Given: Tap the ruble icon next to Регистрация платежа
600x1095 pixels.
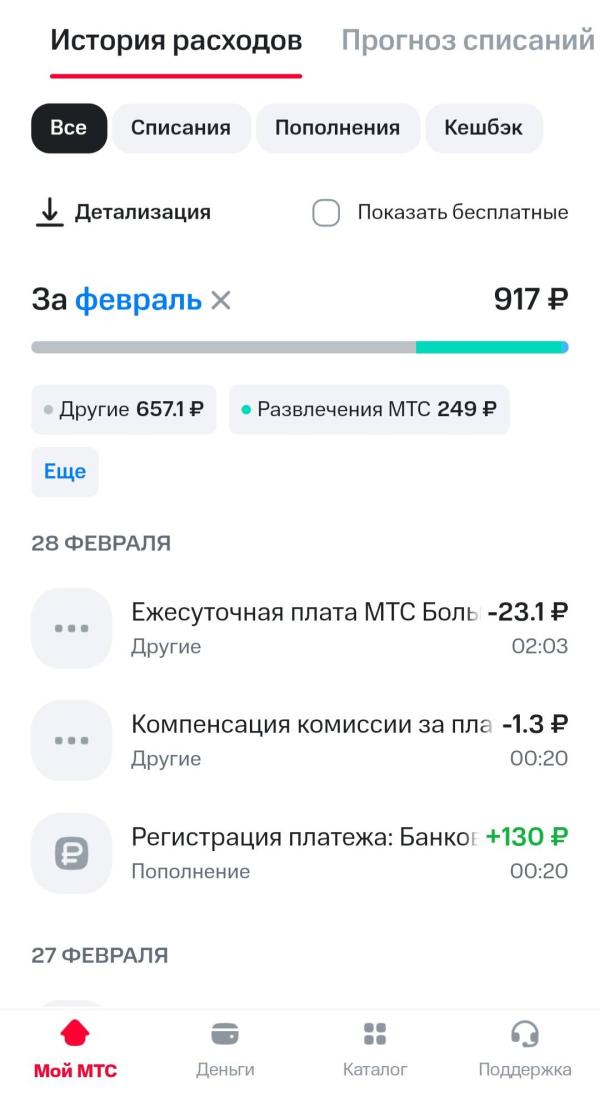Looking at the screenshot, I should (x=72, y=853).
